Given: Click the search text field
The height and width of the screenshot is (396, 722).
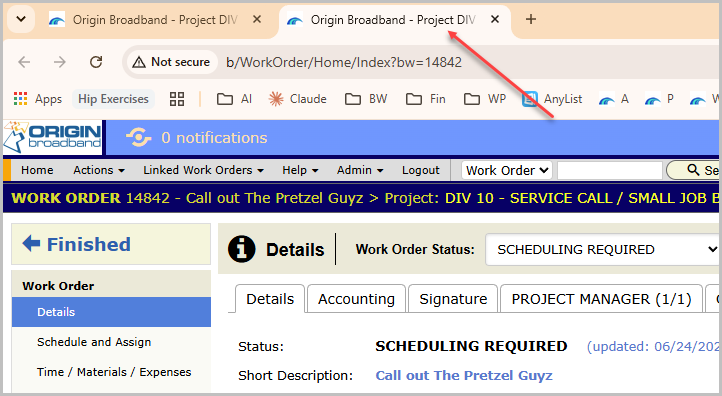Looking at the screenshot, I should pyautogui.click(x=610, y=170).
